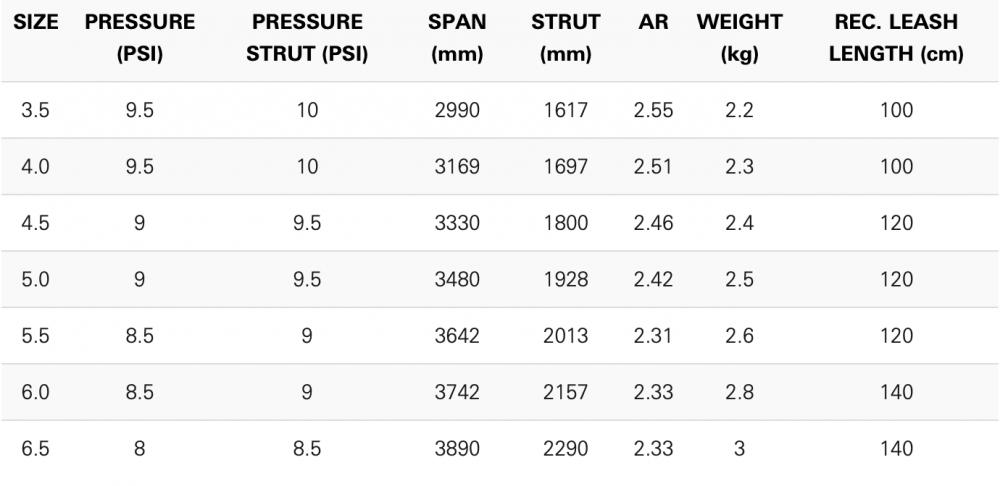This screenshot has width=1000, height=486.
Task: Click the WEIGHT (kg) column header
Action: tap(739, 38)
